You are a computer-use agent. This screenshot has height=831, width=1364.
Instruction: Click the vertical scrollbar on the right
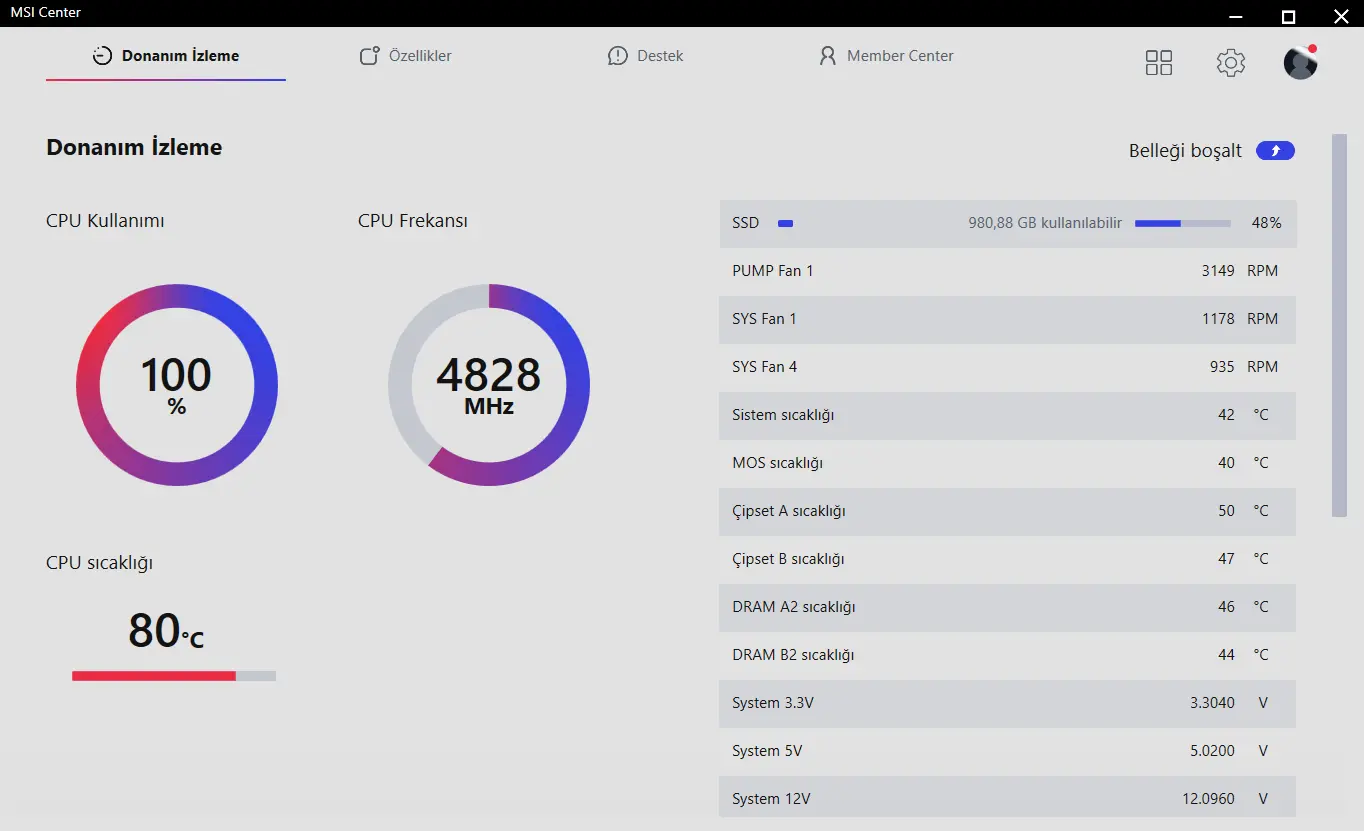tap(1340, 325)
